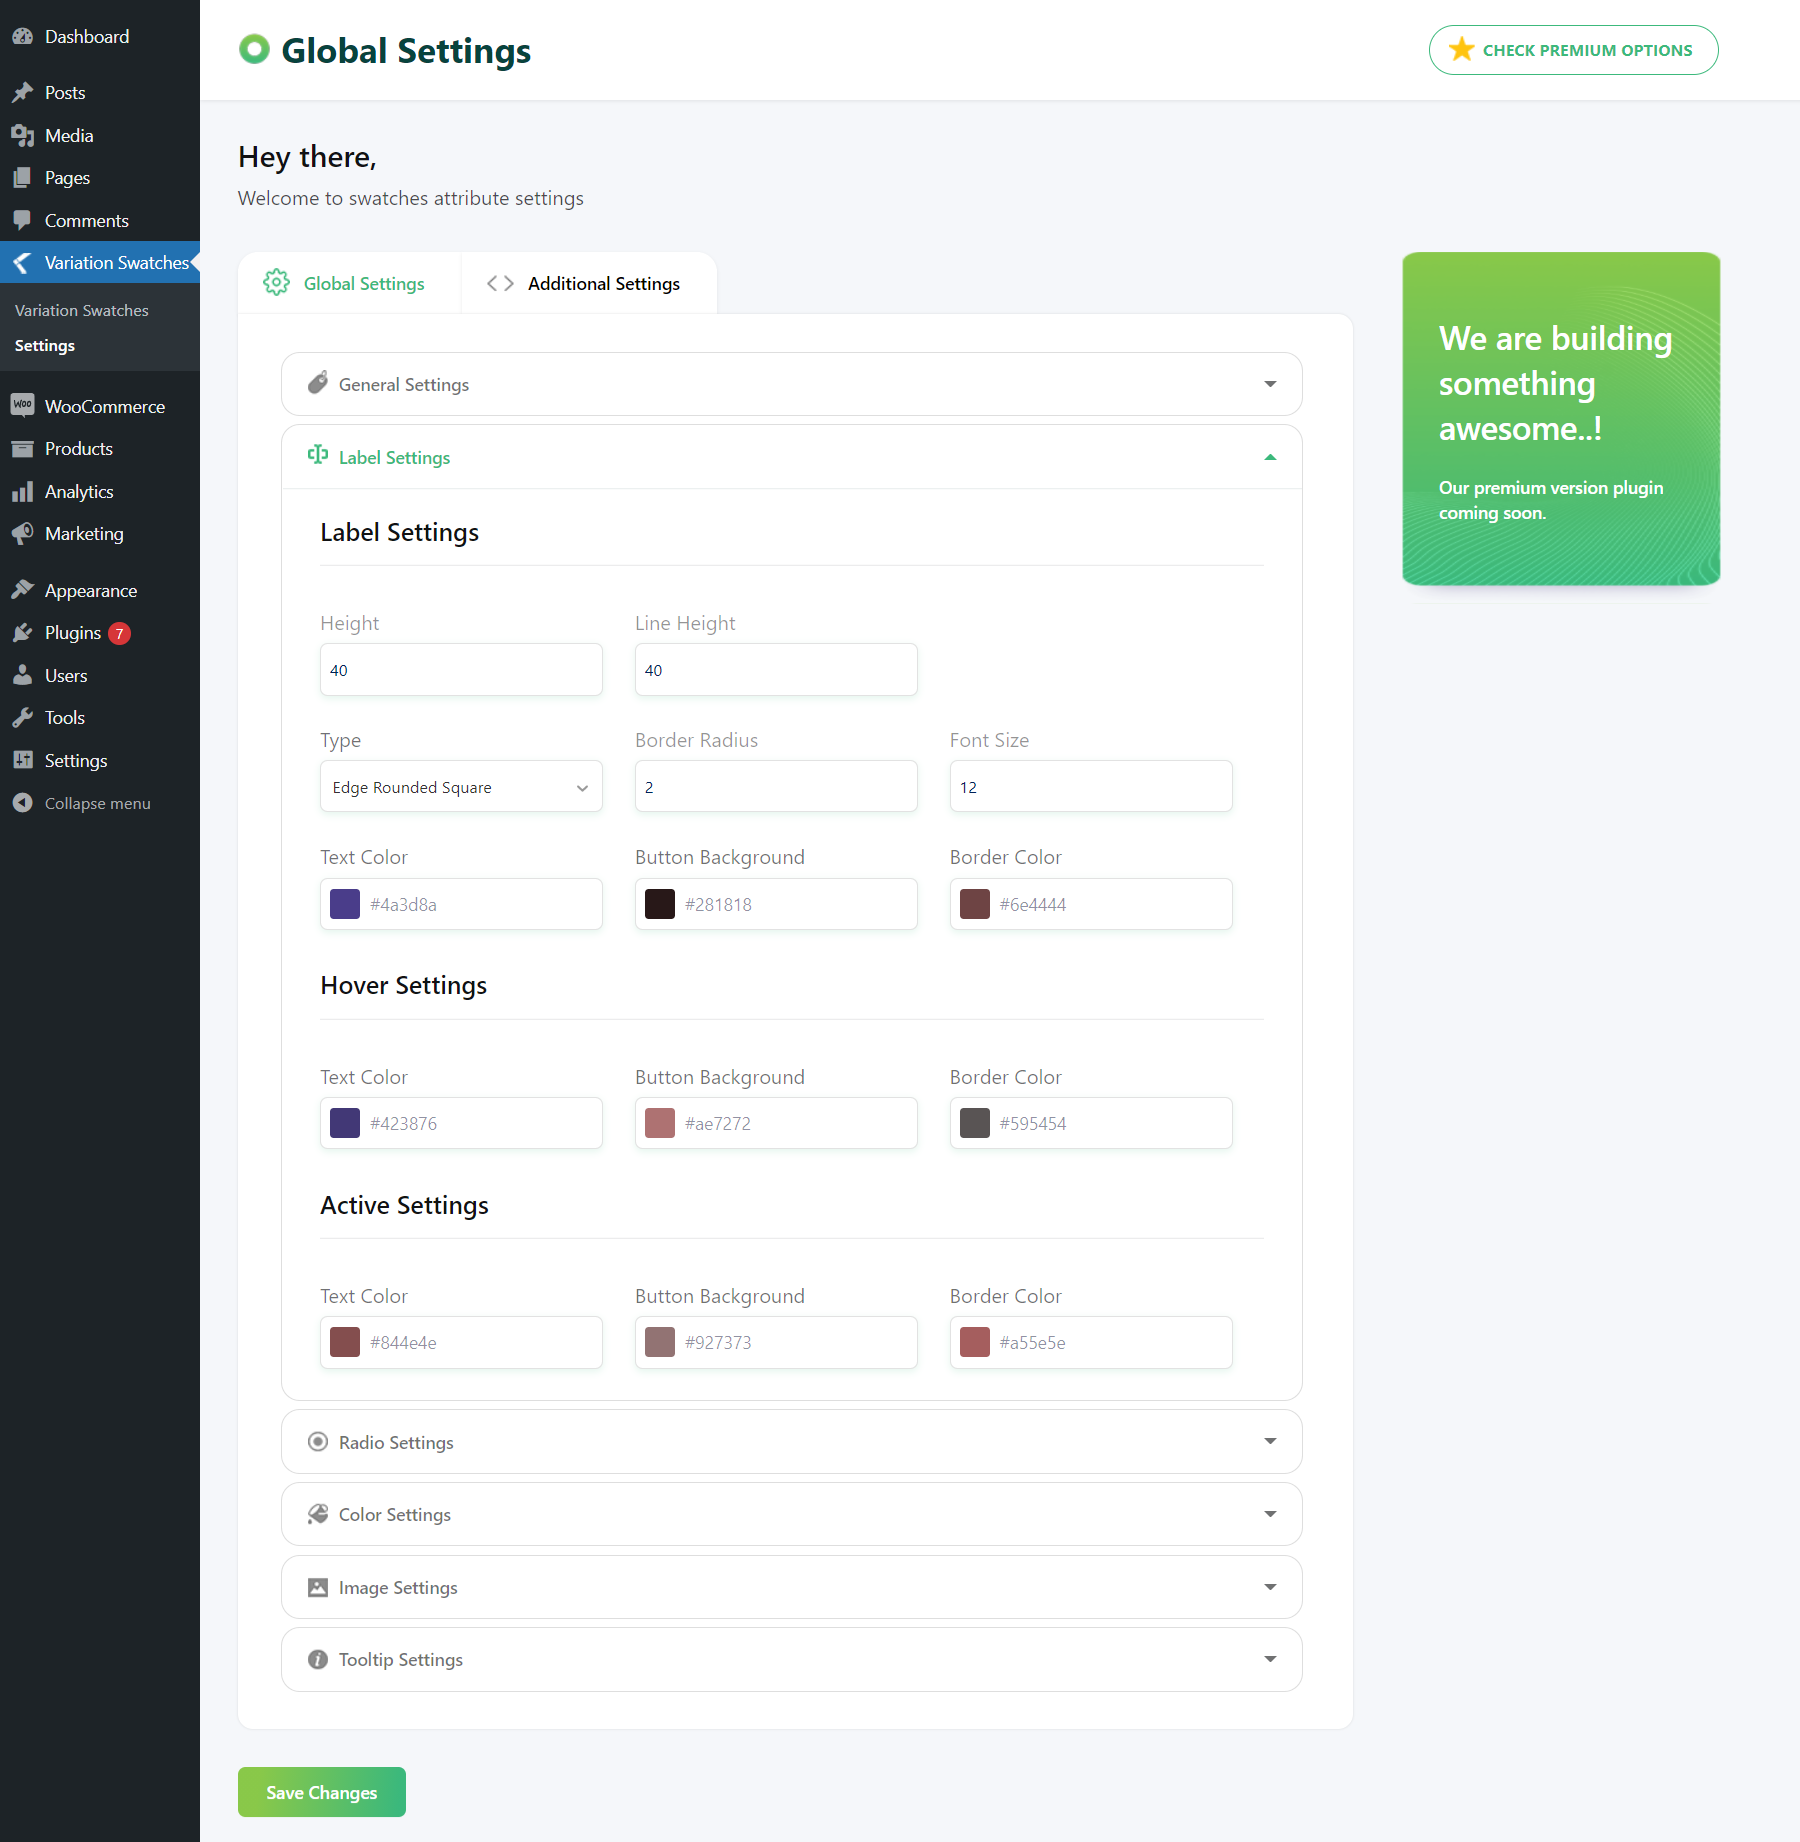The height and width of the screenshot is (1842, 1800).
Task: Open Active Text Color swatch #844e4e
Action: point(345,1342)
